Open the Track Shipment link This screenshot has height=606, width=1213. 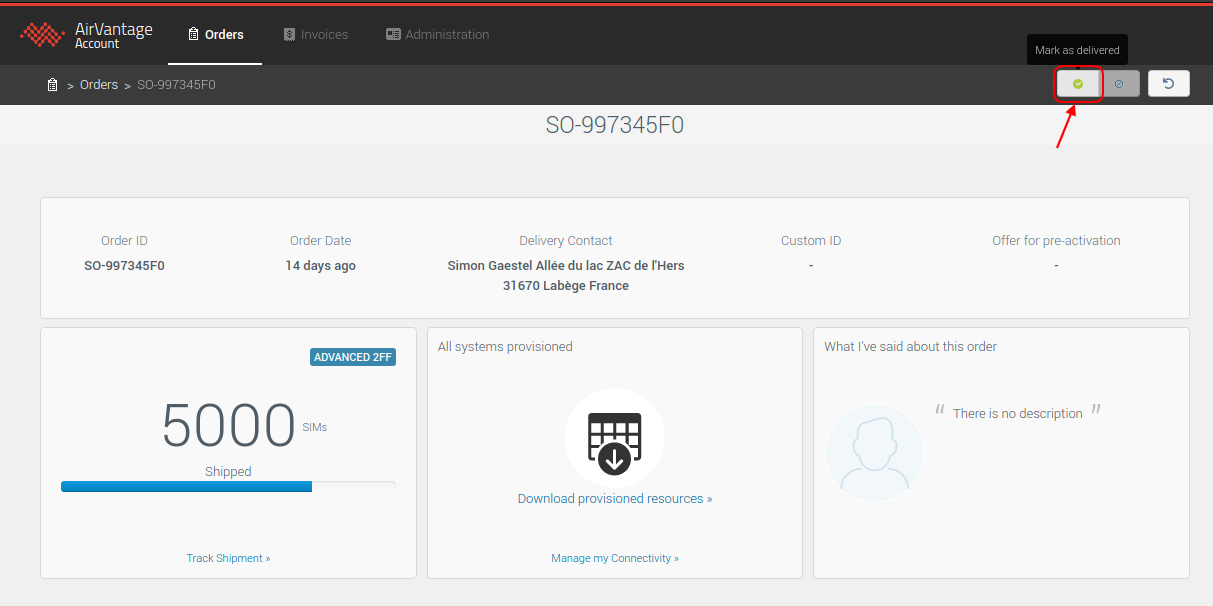[x=228, y=558]
